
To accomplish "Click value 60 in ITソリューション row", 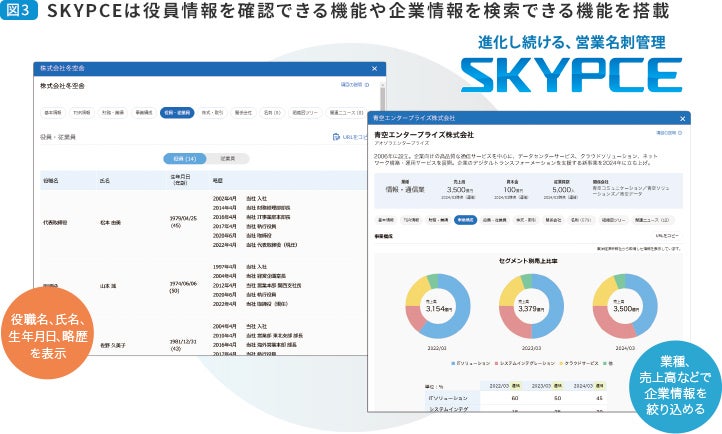I will [x=515, y=398].
